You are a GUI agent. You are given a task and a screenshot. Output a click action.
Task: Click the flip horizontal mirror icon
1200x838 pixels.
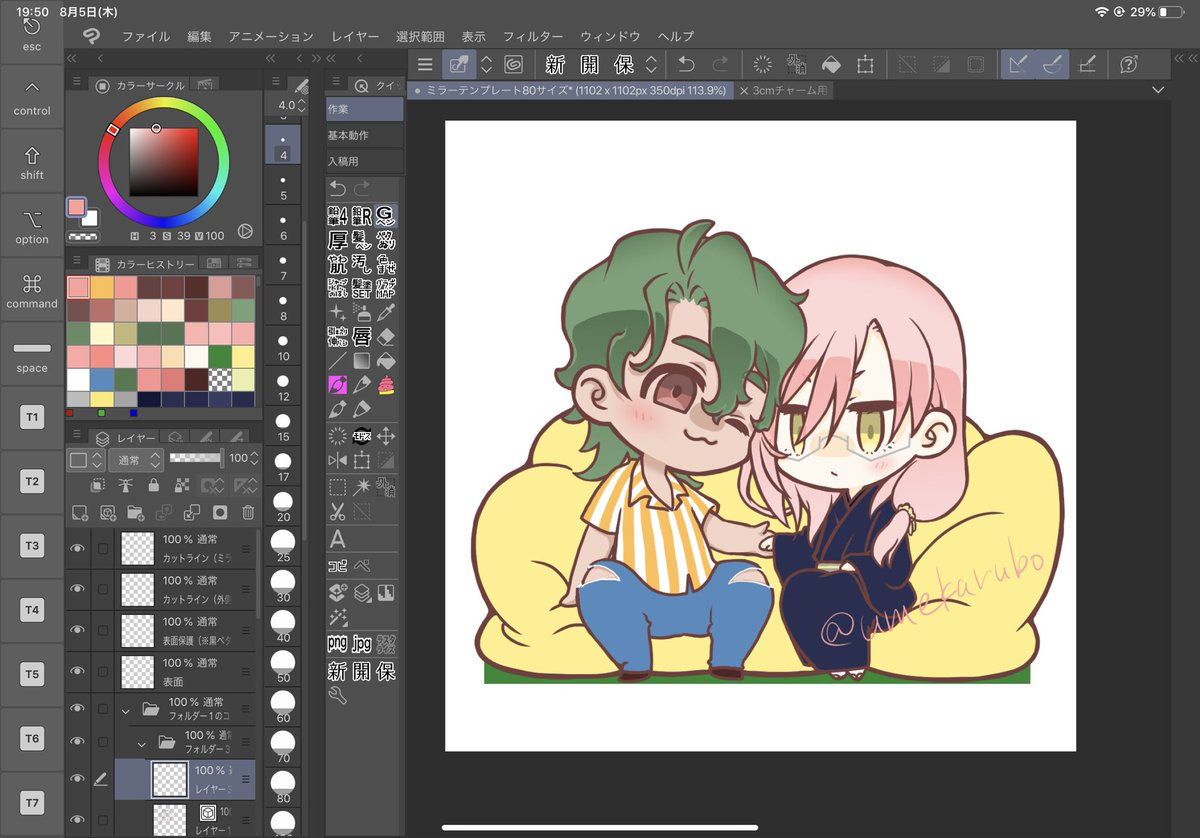[x=337, y=461]
